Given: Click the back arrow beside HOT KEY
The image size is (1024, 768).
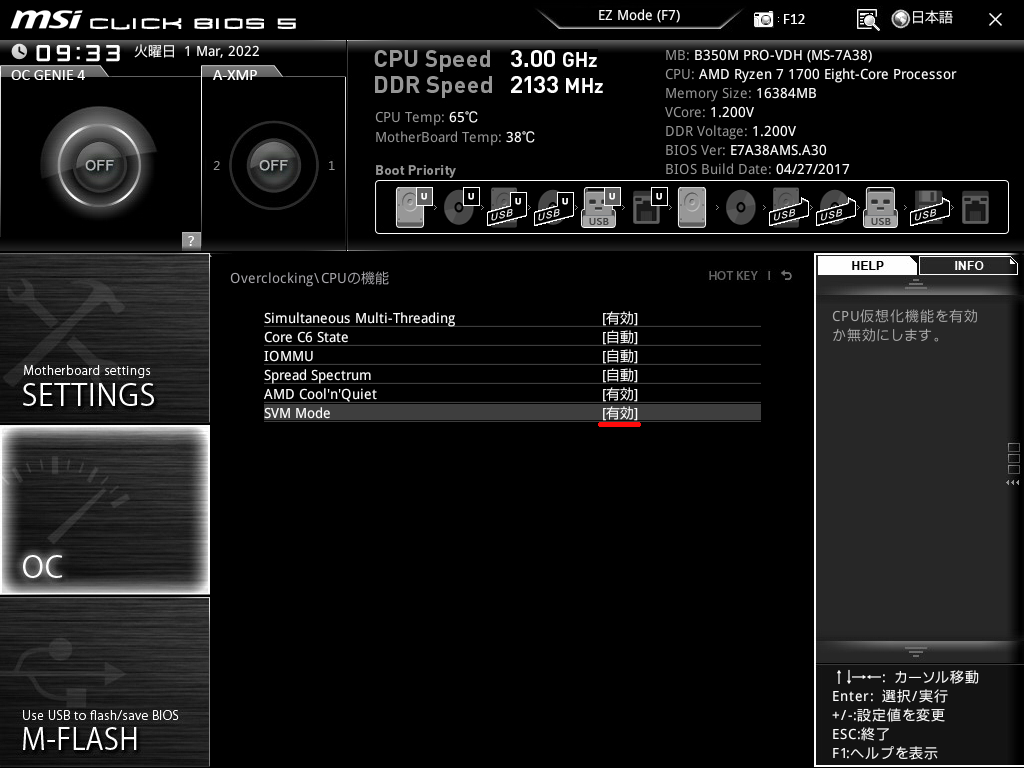Looking at the screenshot, I should [786, 276].
